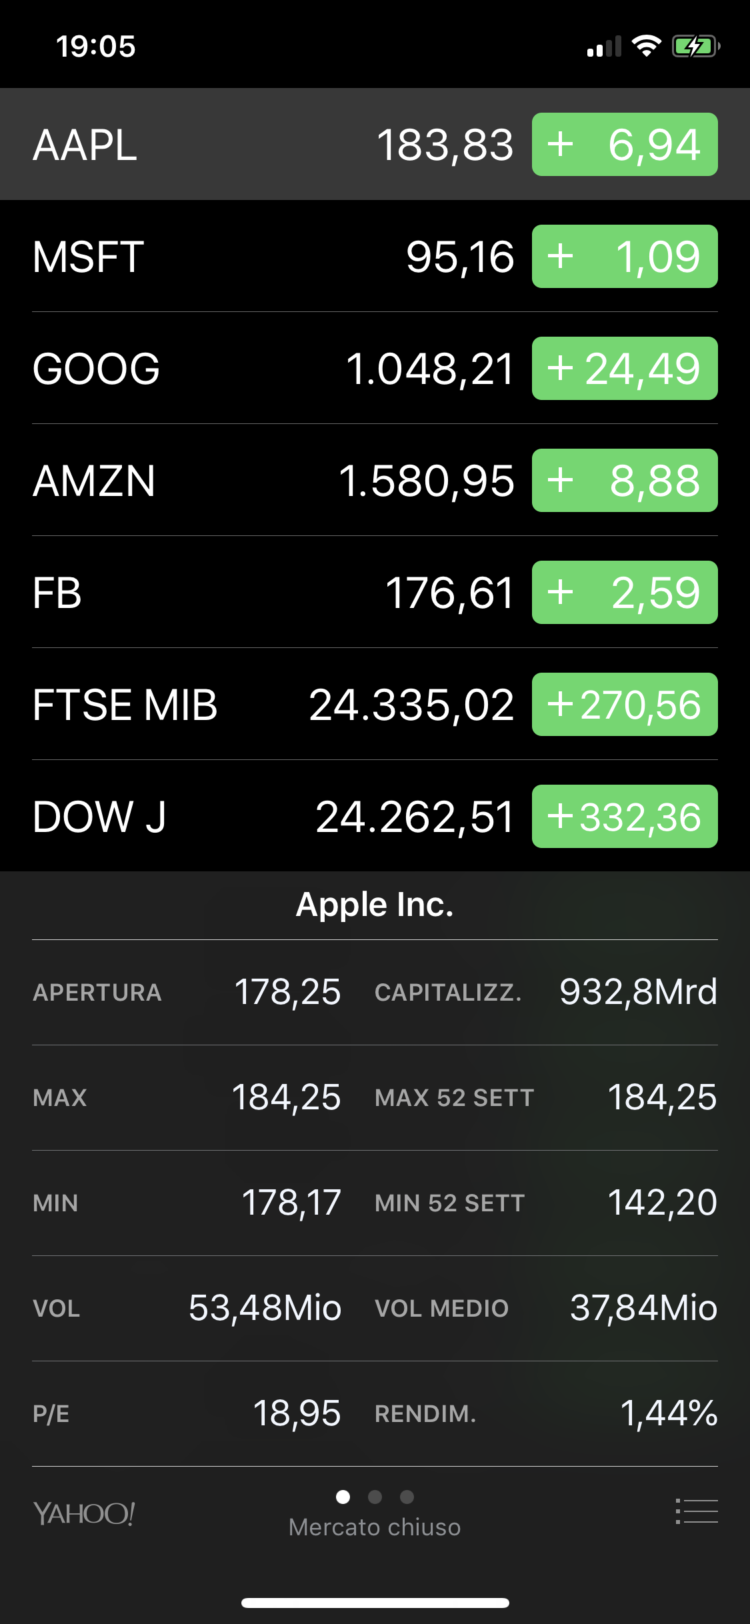Tap the 19:05 clock in status bar
The image size is (750, 1624).
click(96, 46)
